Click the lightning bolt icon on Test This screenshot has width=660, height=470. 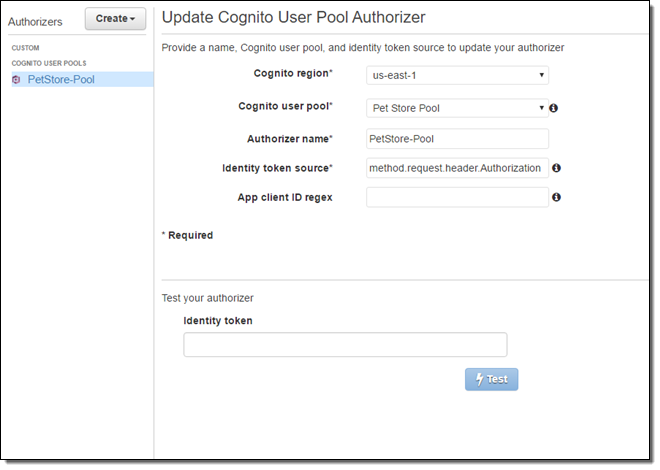coord(479,379)
